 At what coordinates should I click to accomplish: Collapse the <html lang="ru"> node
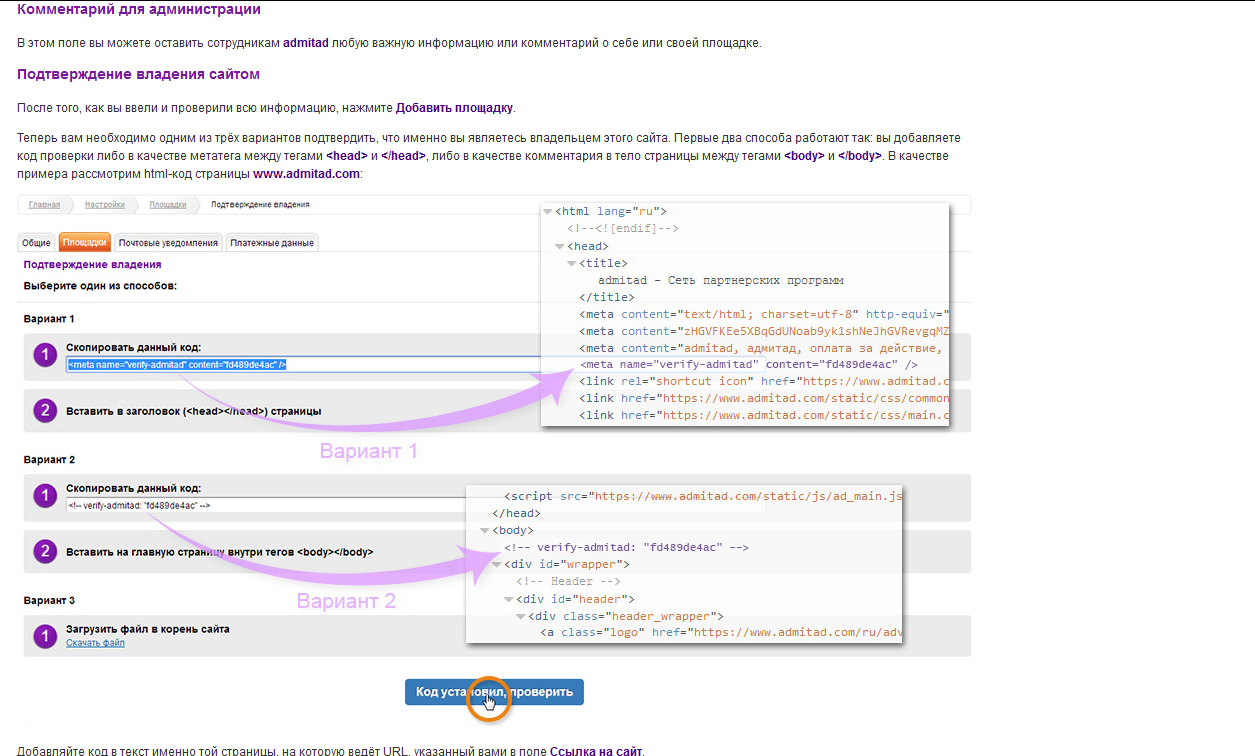[x=547, y=211]
